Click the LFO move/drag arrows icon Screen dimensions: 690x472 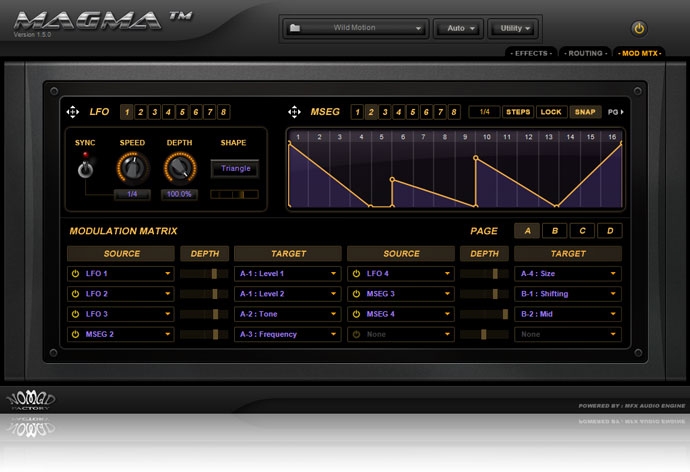pyautogui.click(x=73, y=112)
